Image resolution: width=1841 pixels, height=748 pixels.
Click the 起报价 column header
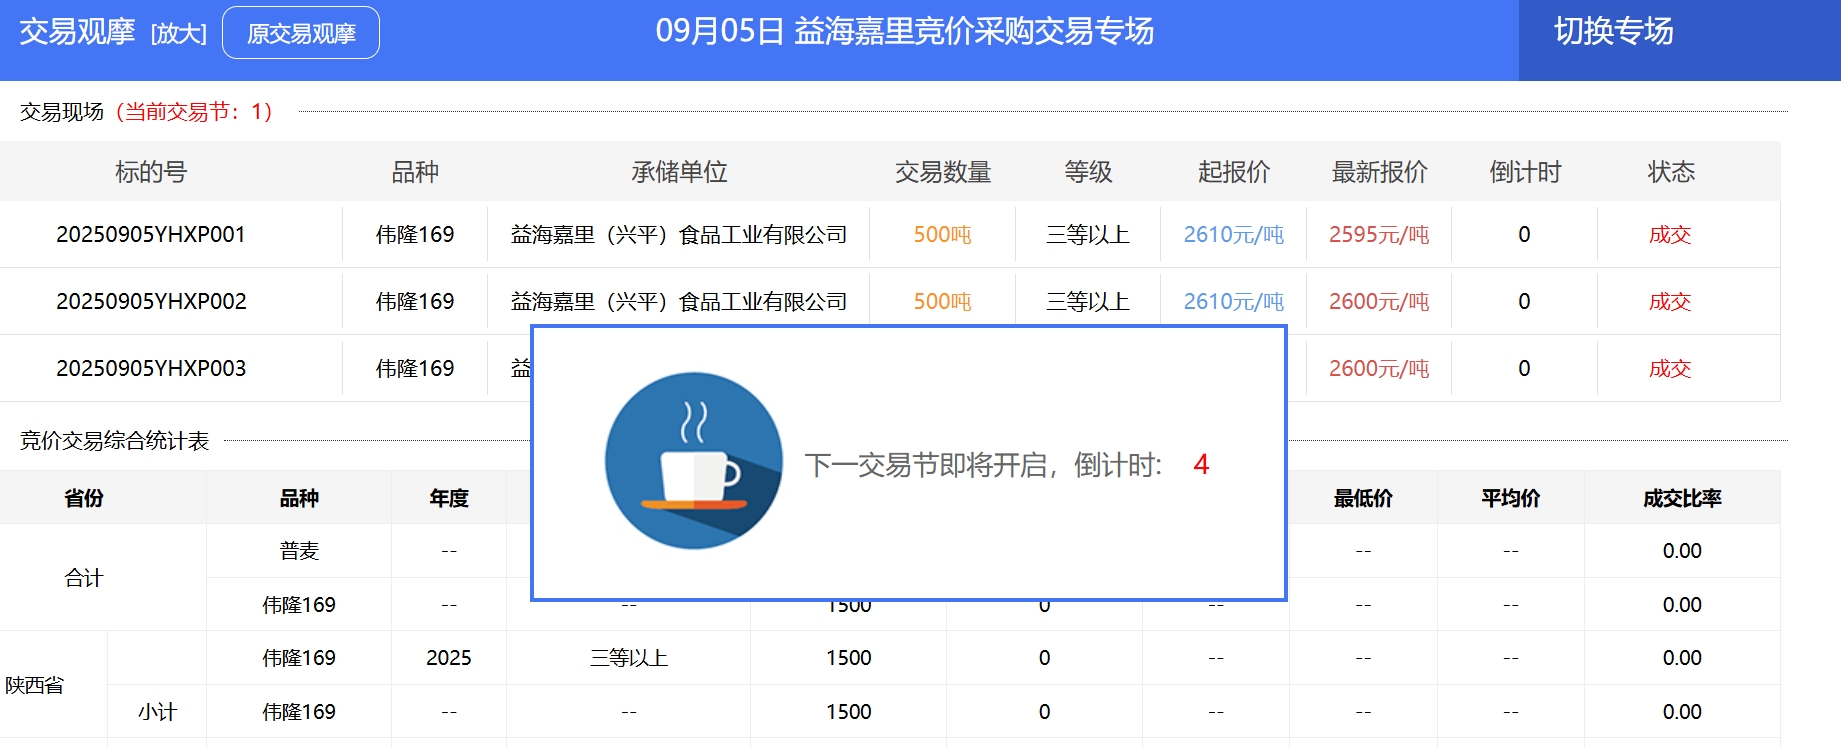click(x=1234, y=172)
